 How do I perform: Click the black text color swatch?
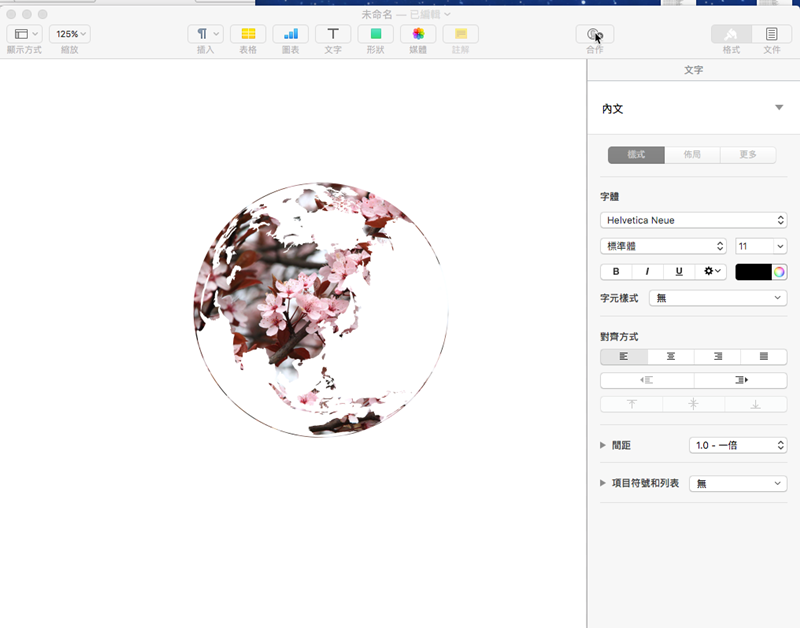(753, 271)
